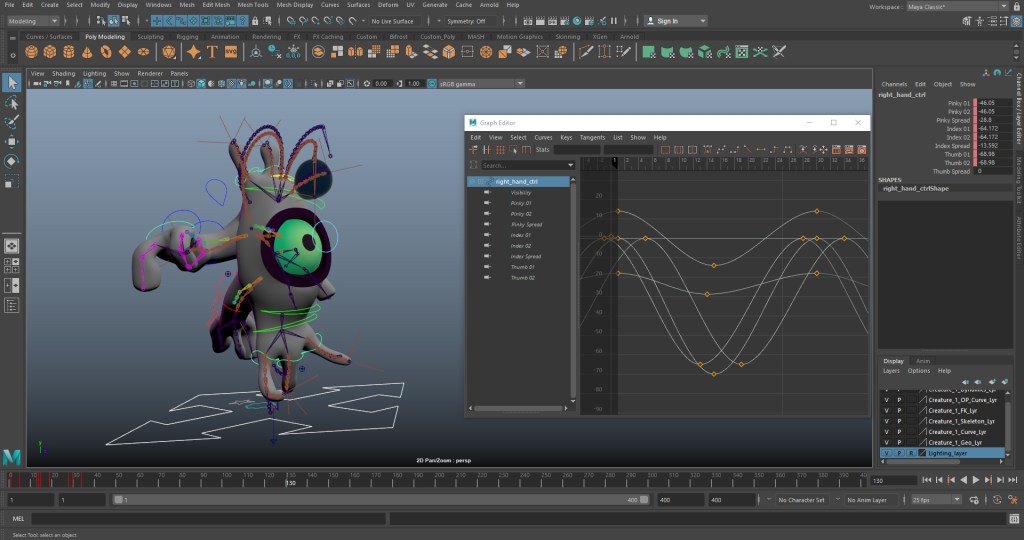Screen dimensions: 1024x540
Task: Click the polygon Type text tool icon
Action: pos(212,52)
